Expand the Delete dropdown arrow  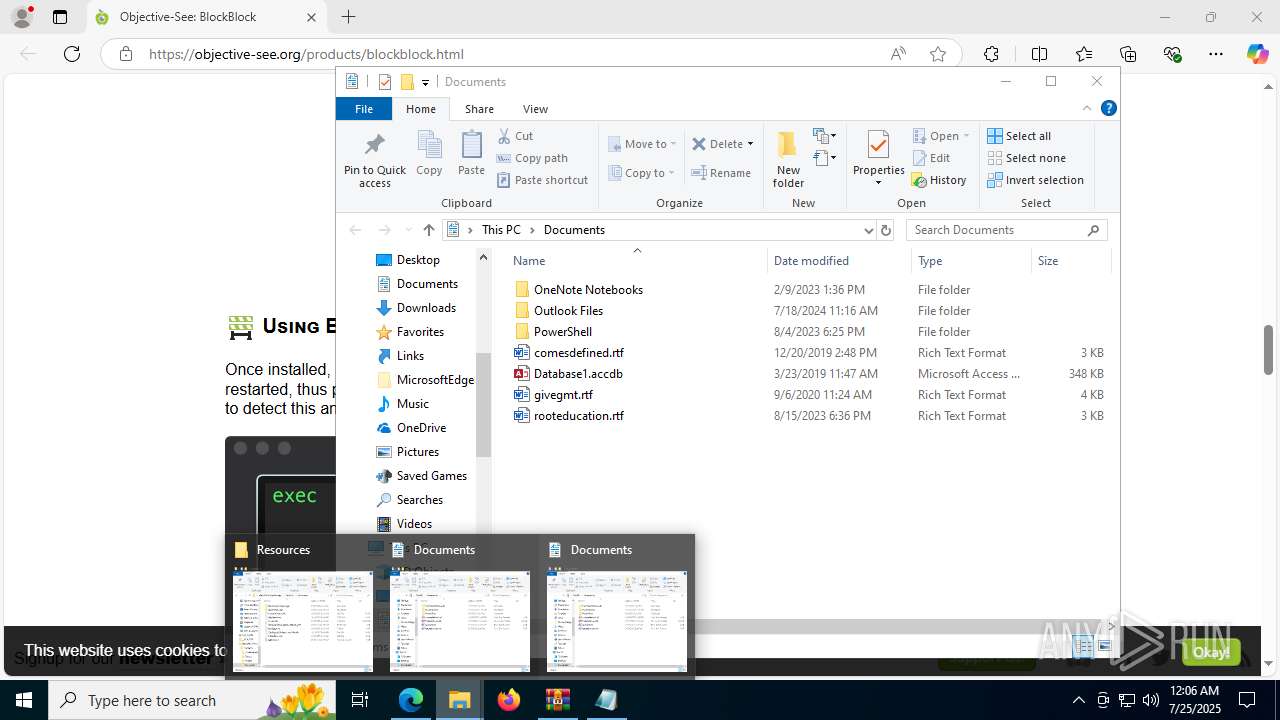point(750,144)
